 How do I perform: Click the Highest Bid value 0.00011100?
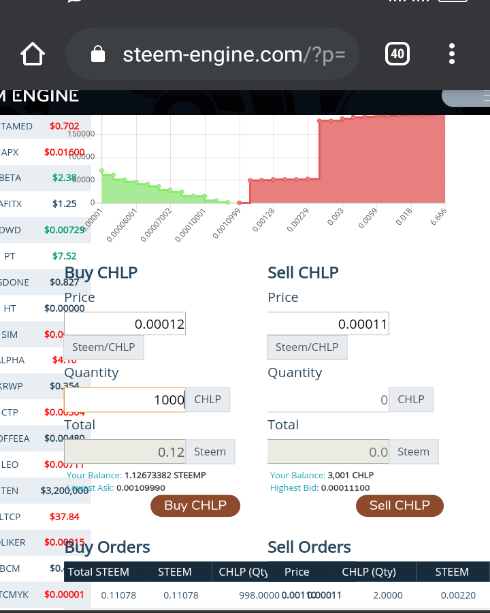345,488
